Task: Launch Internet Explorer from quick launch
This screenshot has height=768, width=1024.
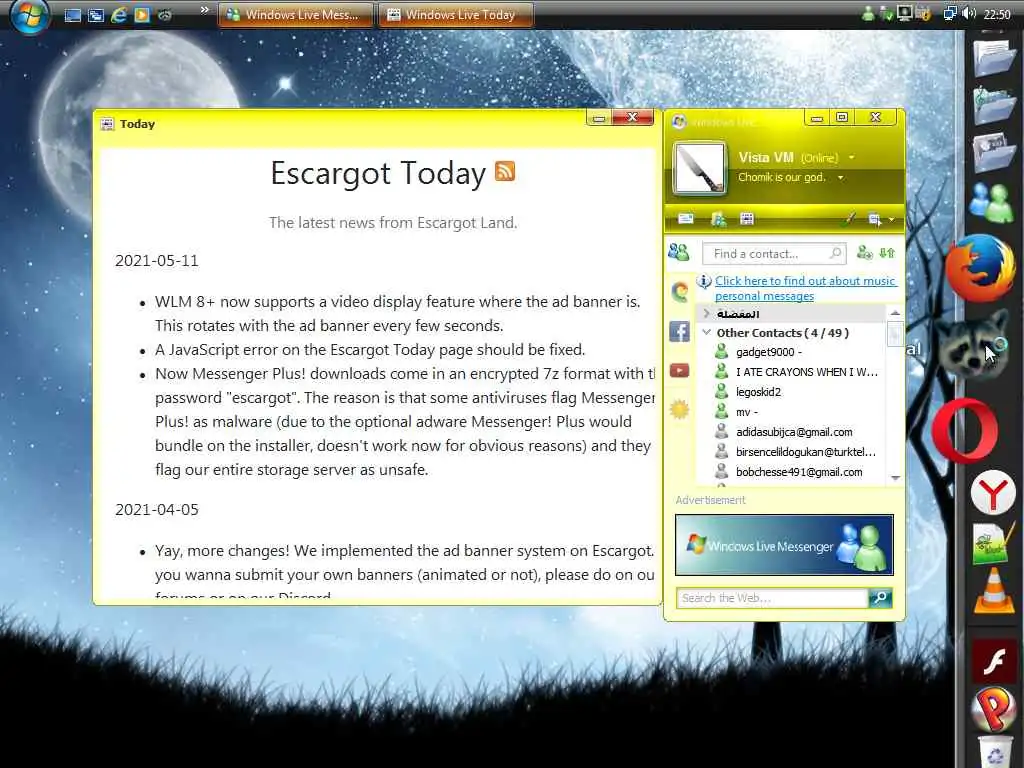Action: tap(119, 15)
